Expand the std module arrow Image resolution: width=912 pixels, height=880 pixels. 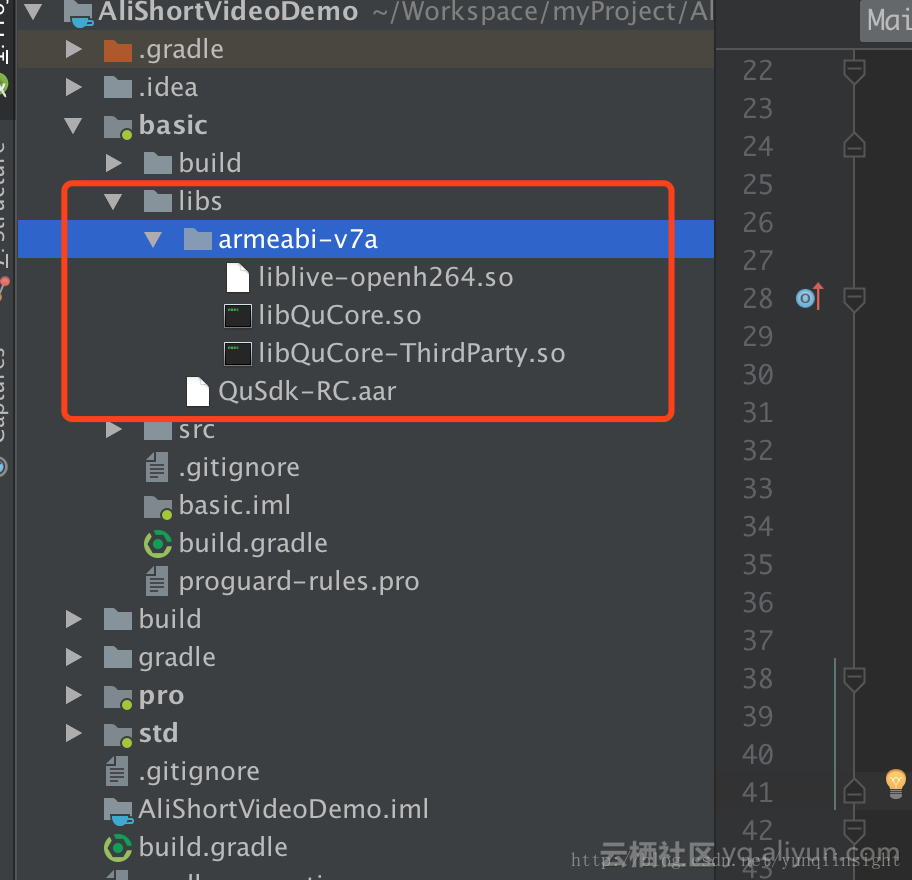tap(74, 733)
